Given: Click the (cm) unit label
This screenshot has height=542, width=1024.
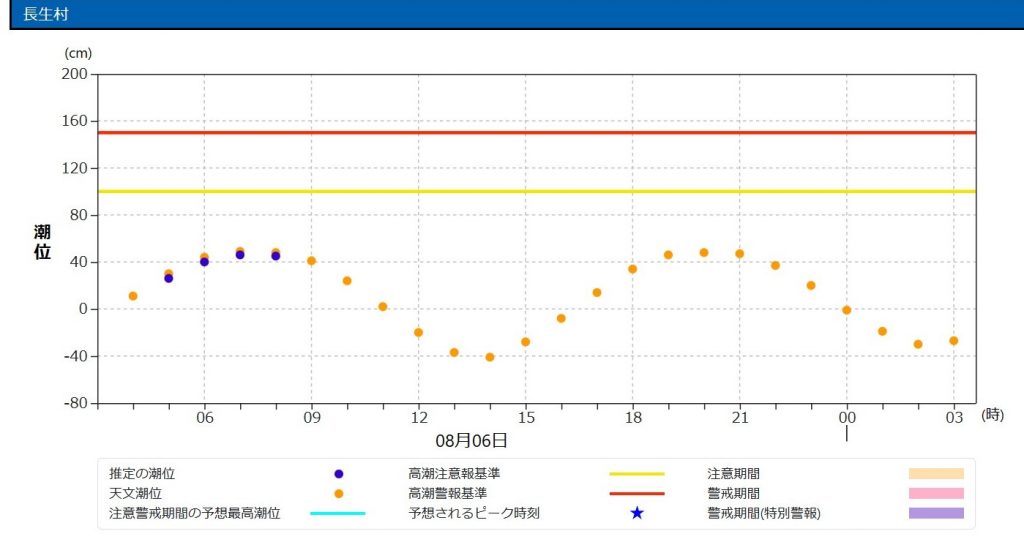Looking at the screenshot, I should point(78,54).
